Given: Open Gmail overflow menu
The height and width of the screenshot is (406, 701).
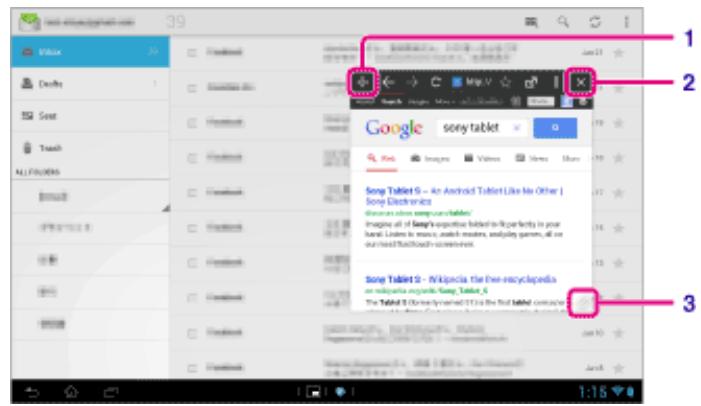Looking at the screenshot, I should click(x=626, y=22).
